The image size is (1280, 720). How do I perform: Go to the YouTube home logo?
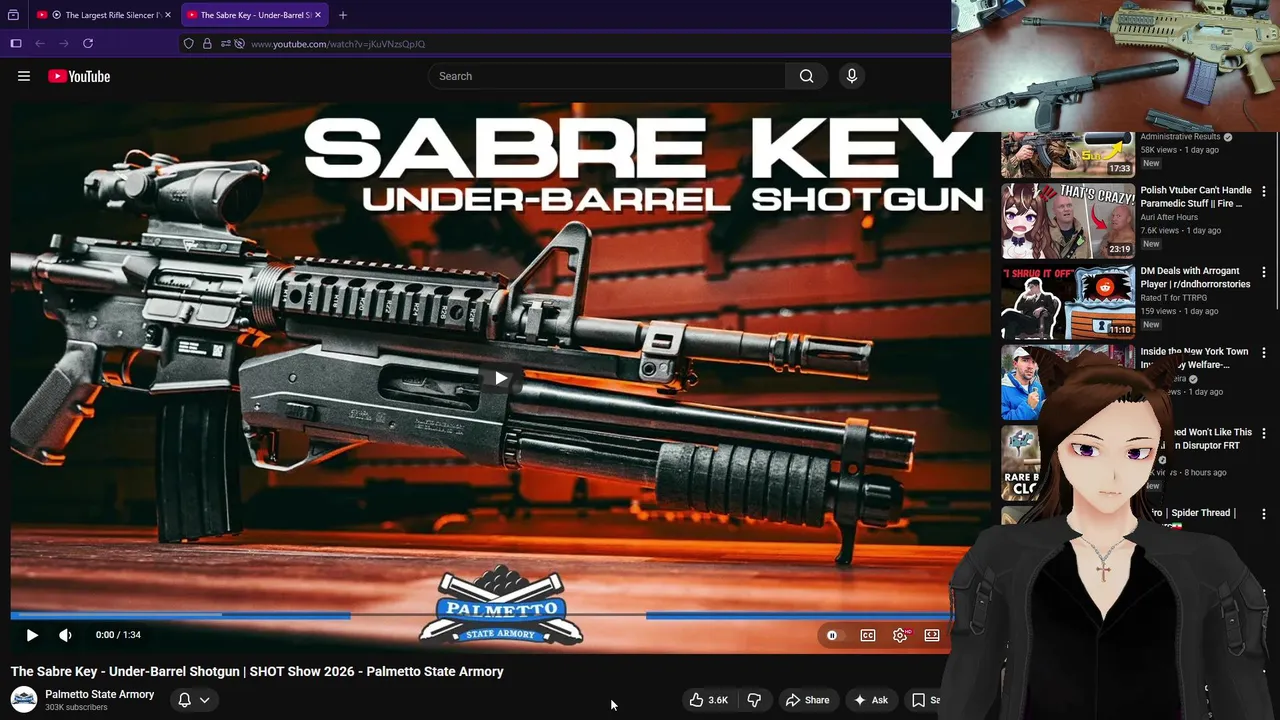79,76
